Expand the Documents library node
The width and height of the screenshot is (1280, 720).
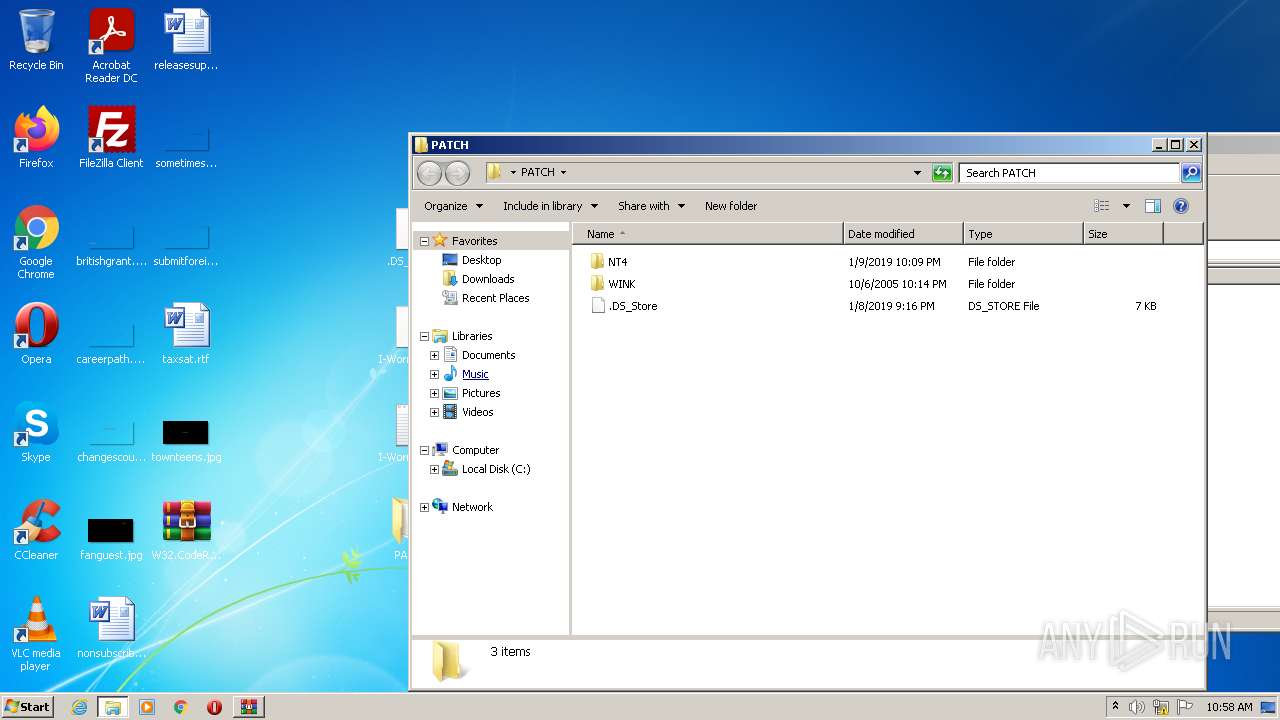pyautogui.click(x=435, y=356)
